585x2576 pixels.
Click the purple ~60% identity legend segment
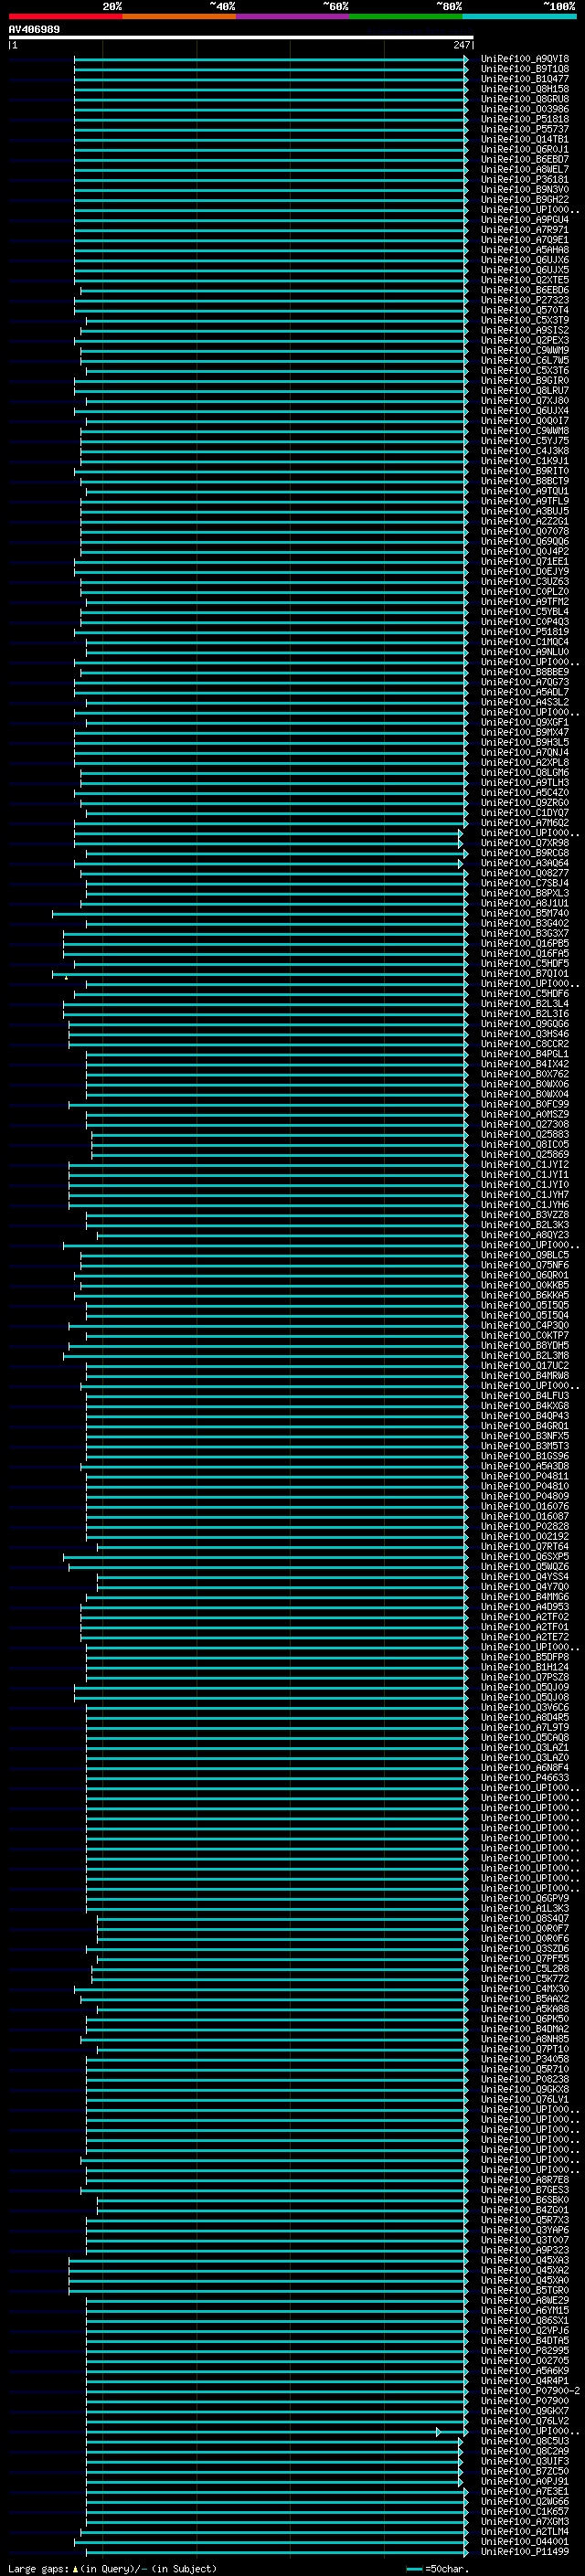pos(293,16)
